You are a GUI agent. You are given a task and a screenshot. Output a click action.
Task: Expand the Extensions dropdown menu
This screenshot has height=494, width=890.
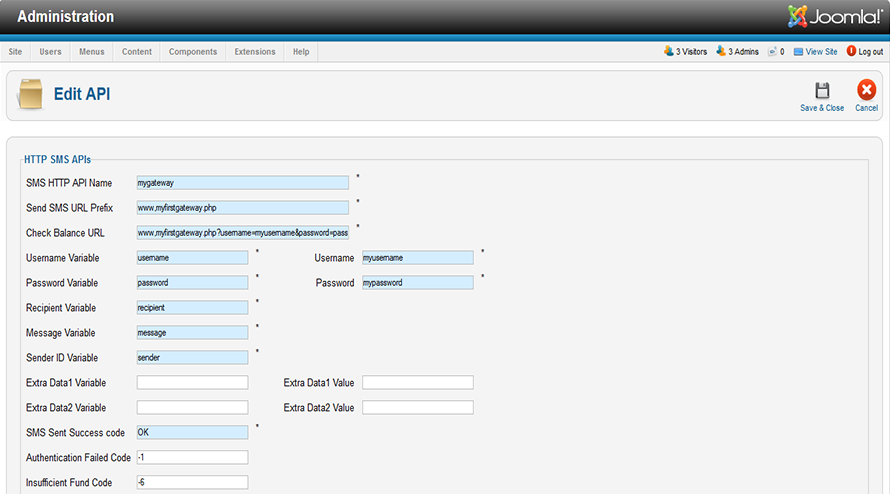point(255,52)
